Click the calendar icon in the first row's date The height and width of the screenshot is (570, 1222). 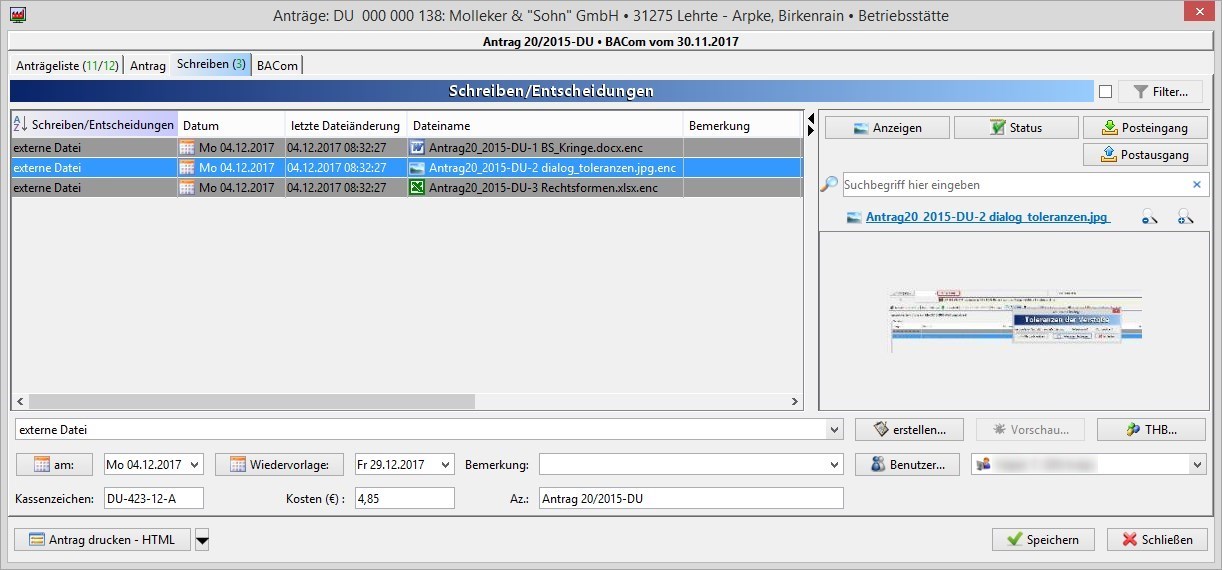point(187,148)
